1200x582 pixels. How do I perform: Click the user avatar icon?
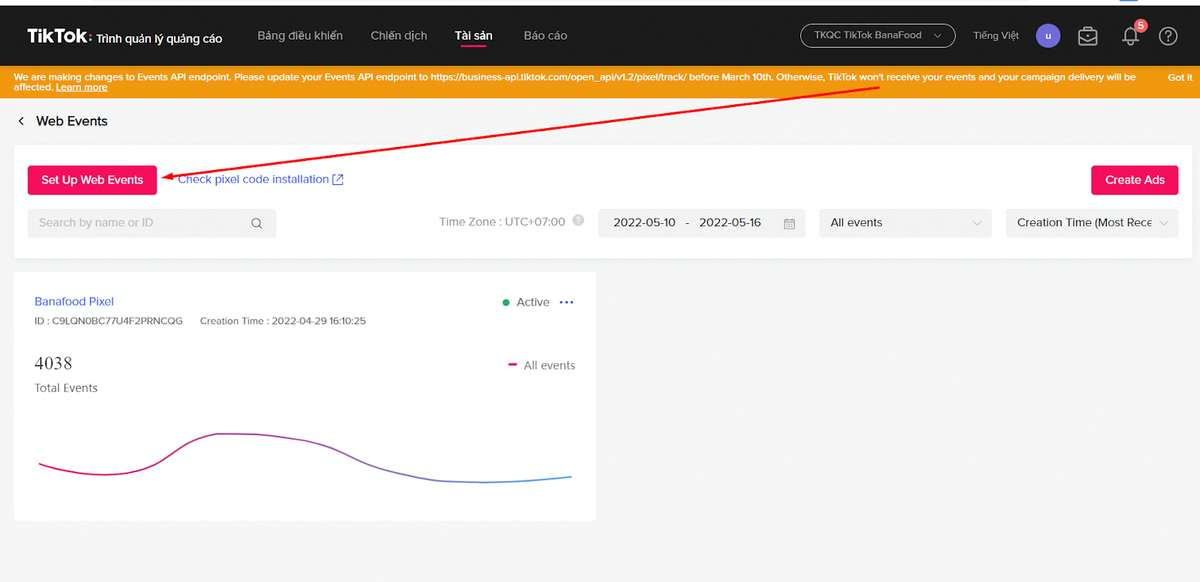point(1047,36)
